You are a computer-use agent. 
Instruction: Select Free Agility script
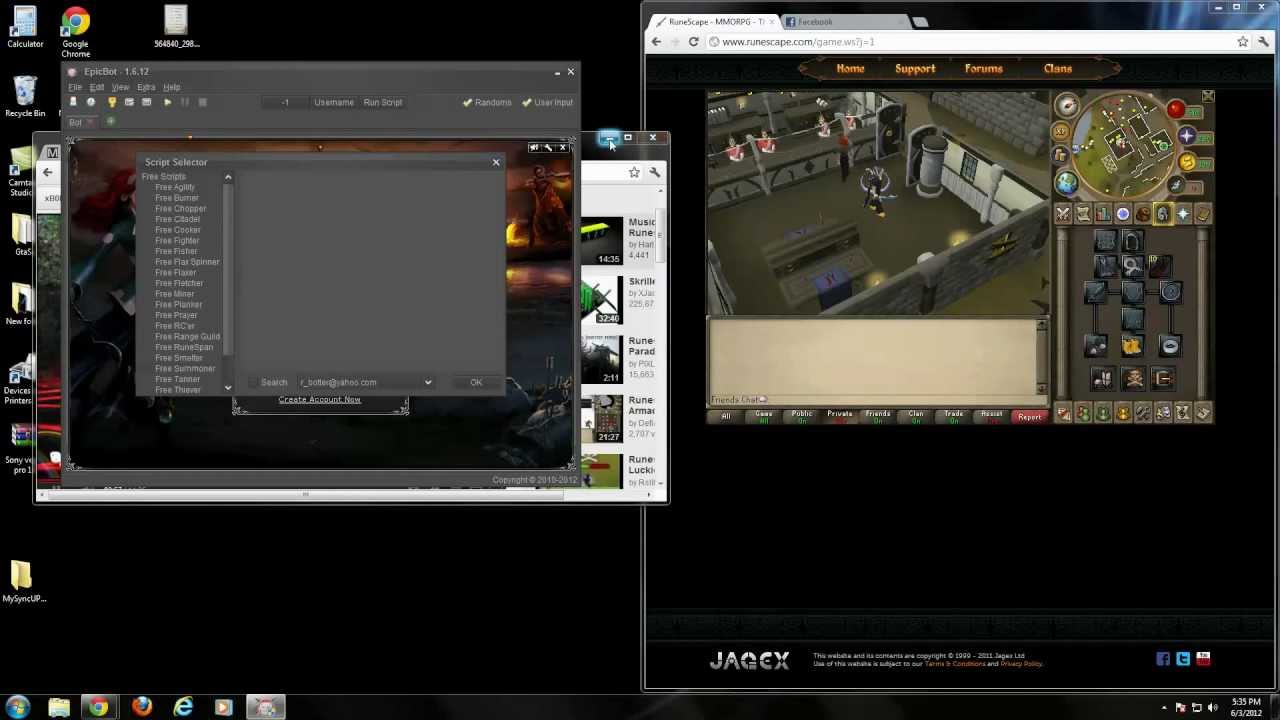click(x=175, y=187)
